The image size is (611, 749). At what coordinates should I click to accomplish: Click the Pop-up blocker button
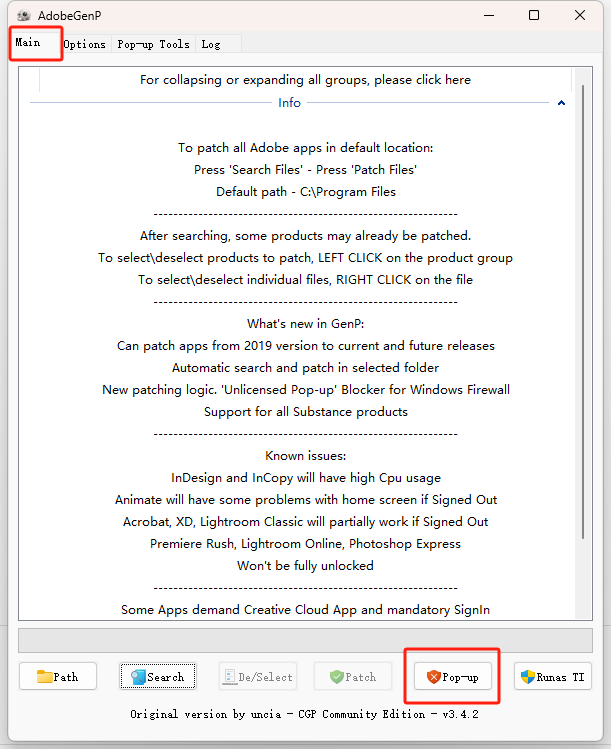coord(453,676)
